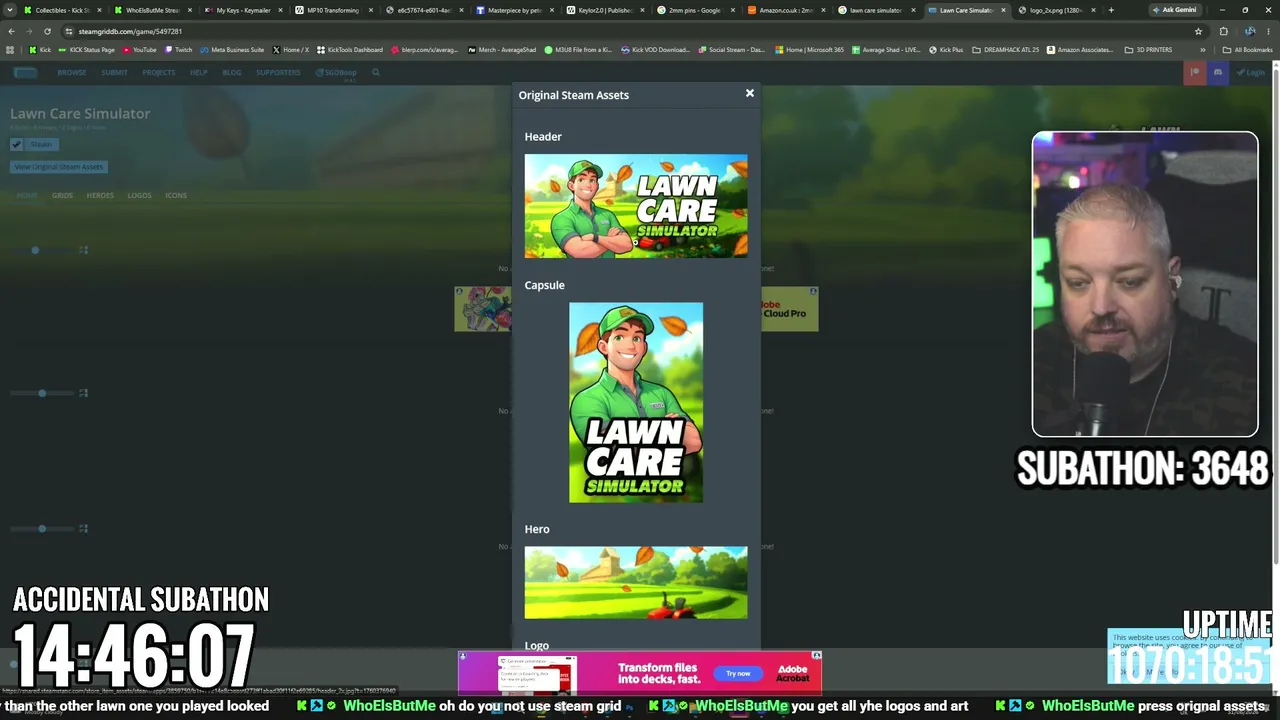Click the Login link
This screenshot has width=1280, height=720.
(x=1250, y=72)
